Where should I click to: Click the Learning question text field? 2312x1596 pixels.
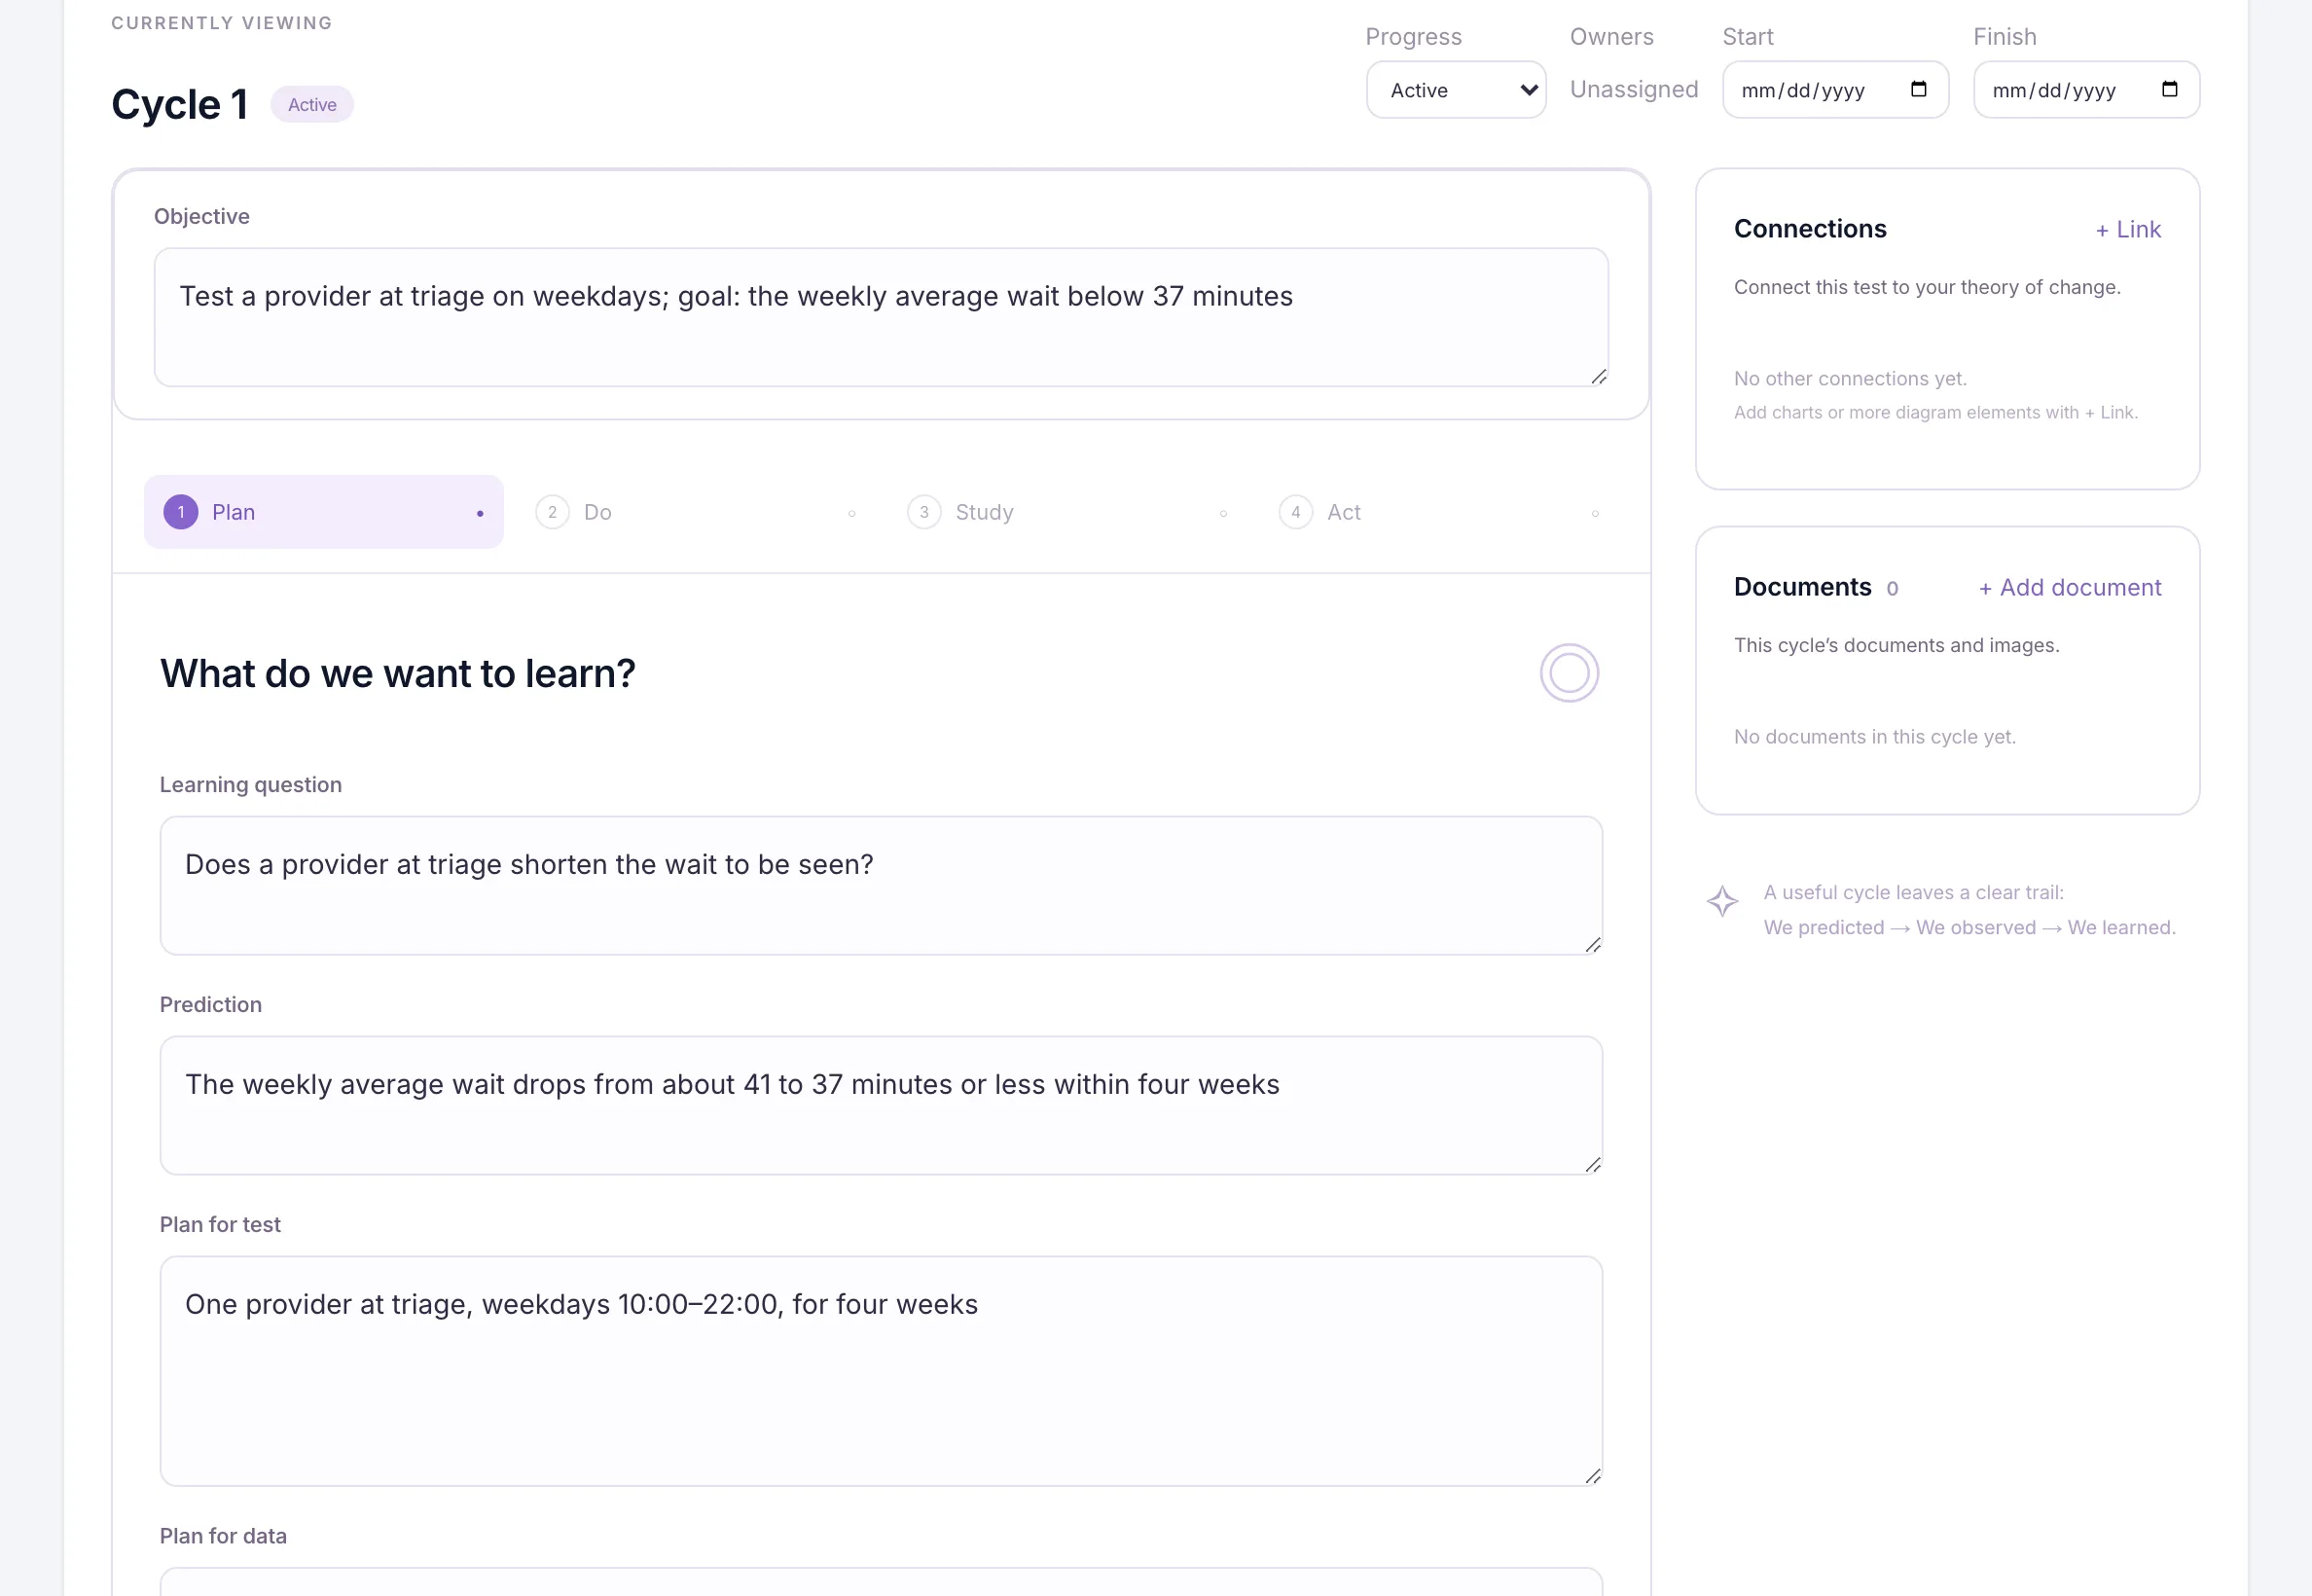click(x=881, y=886)
